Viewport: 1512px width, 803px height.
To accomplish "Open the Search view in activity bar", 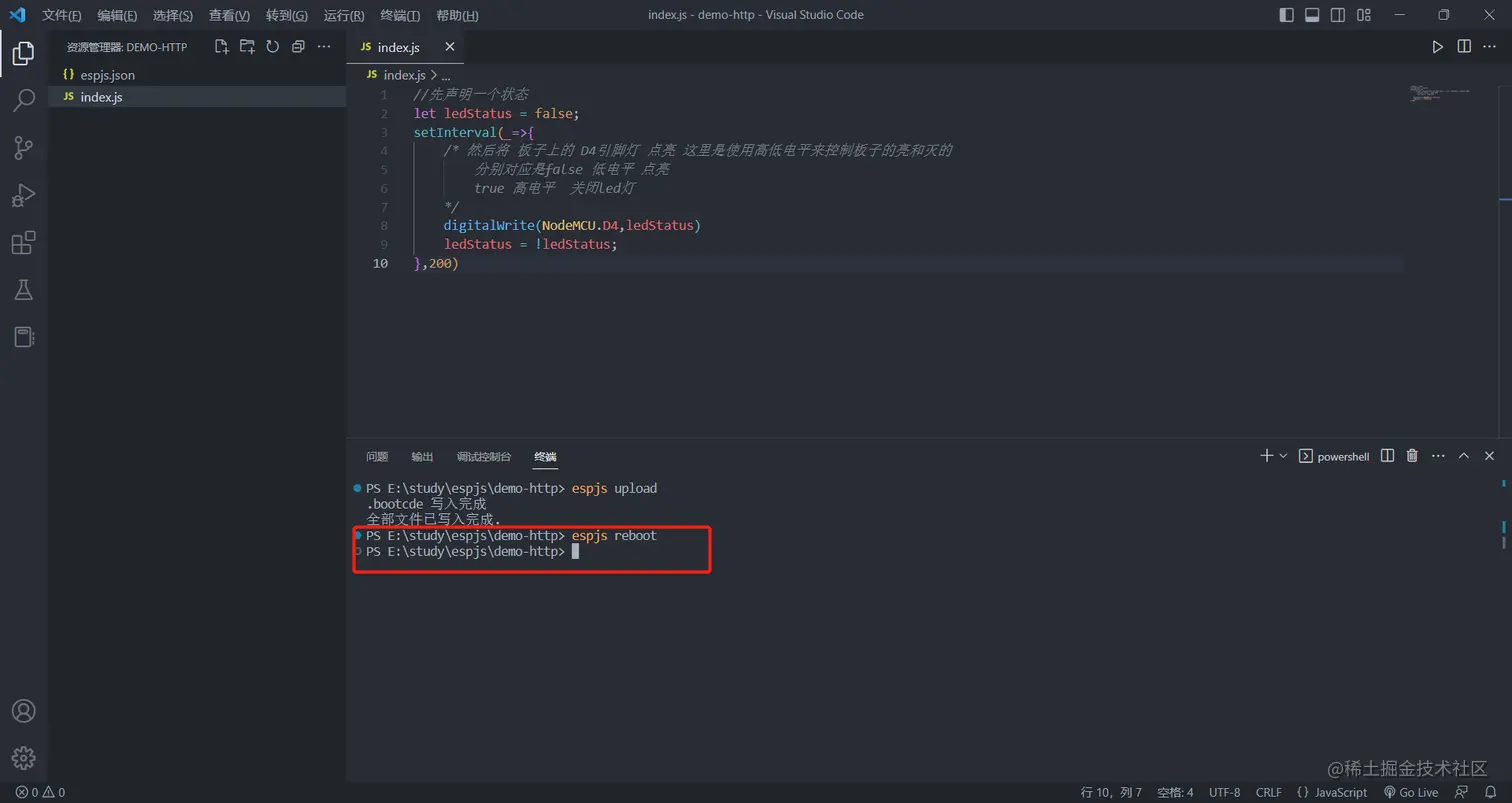I will coord(23,100).
